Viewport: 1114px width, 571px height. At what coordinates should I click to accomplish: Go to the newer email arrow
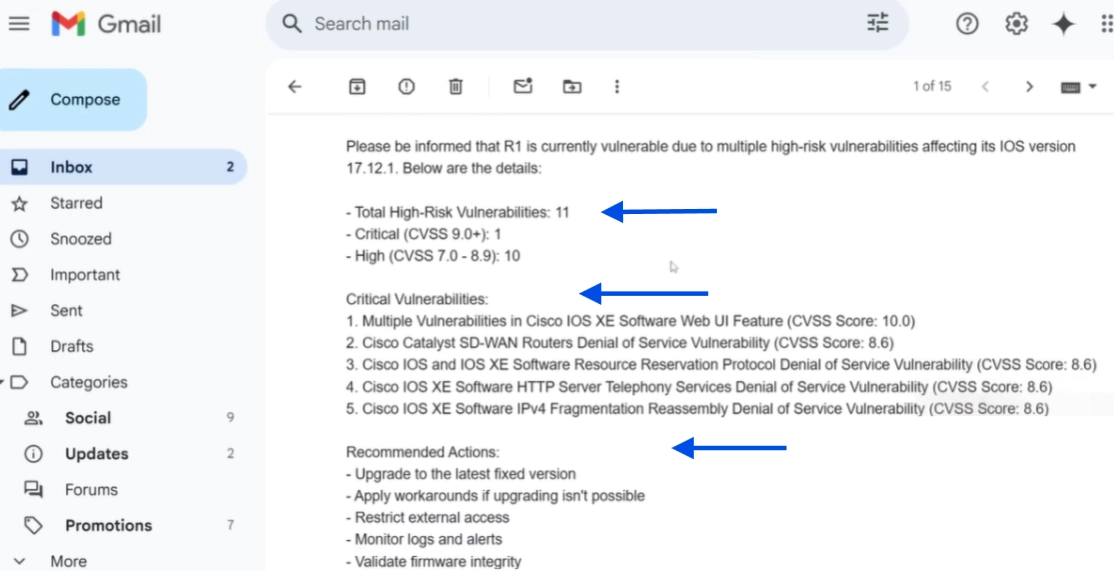pyautogui.click(x=985, y=87)
